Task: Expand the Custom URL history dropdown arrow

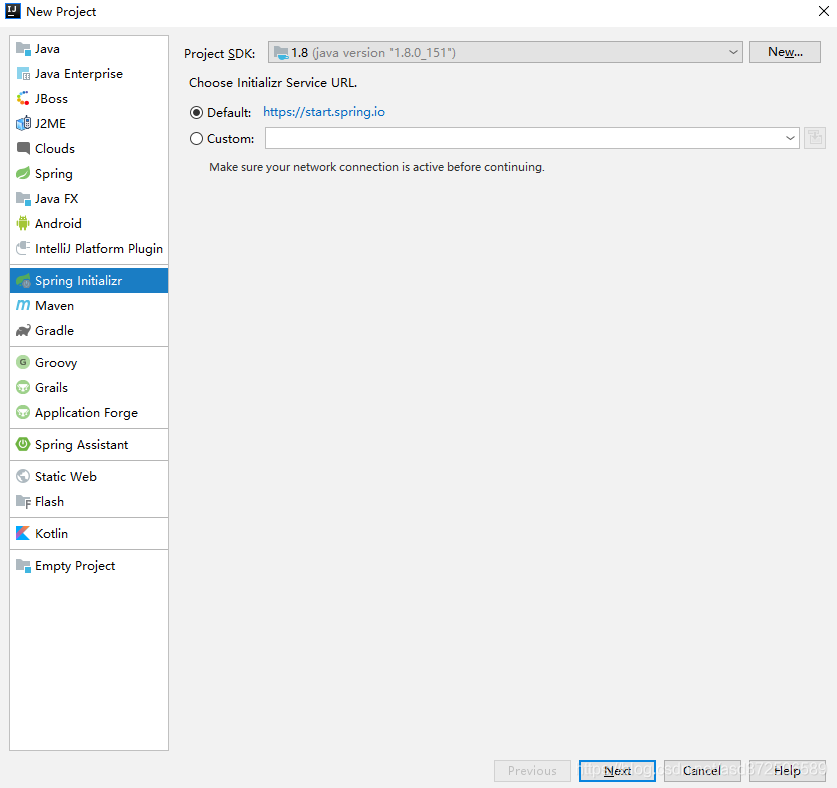Action: [790, 138]
